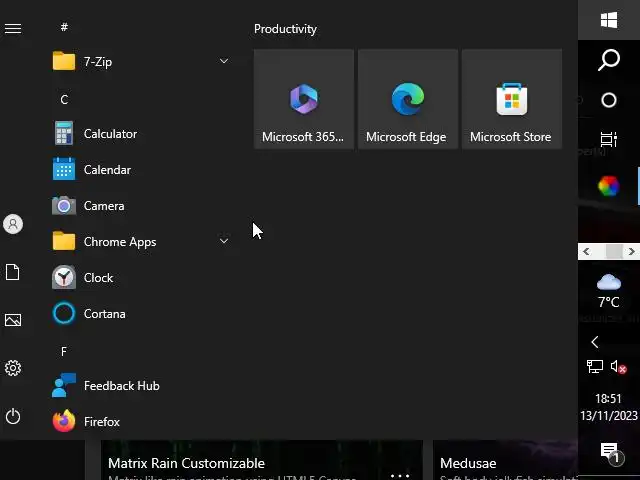This screenshot has width=640, height=480.
Task: Open Matrix Rain card more options dots
Action: pos(400,476)
